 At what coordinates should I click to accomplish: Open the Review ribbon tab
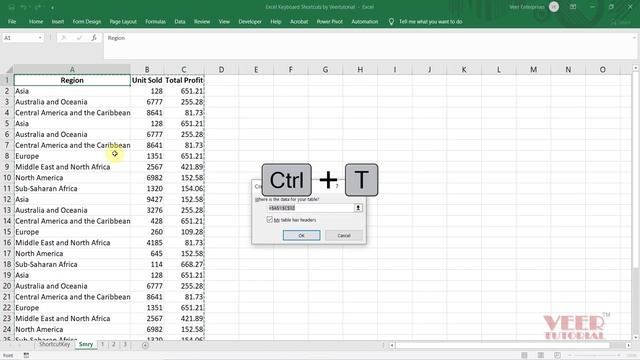click(202, 22)
